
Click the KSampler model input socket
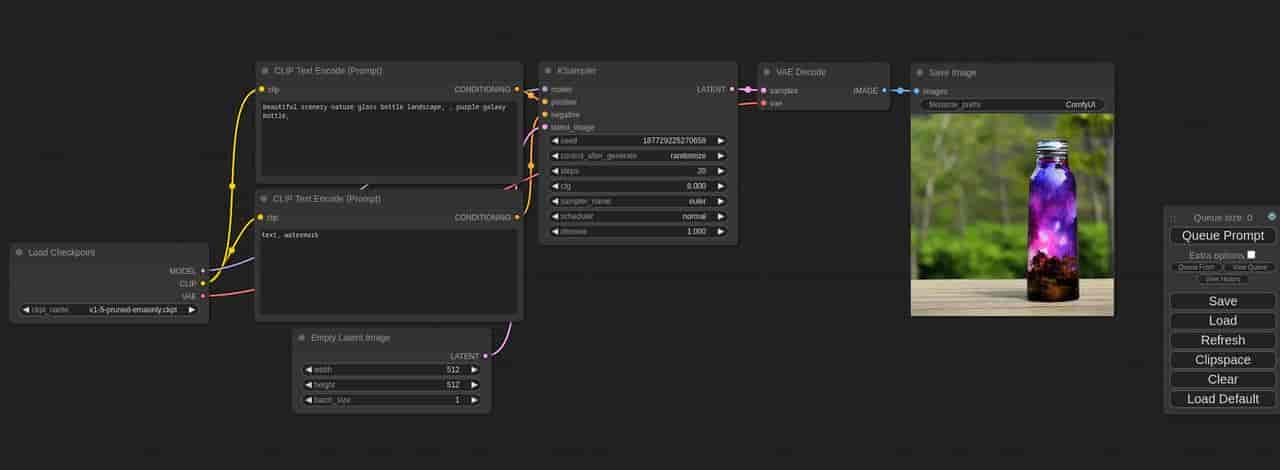(545, 89)
